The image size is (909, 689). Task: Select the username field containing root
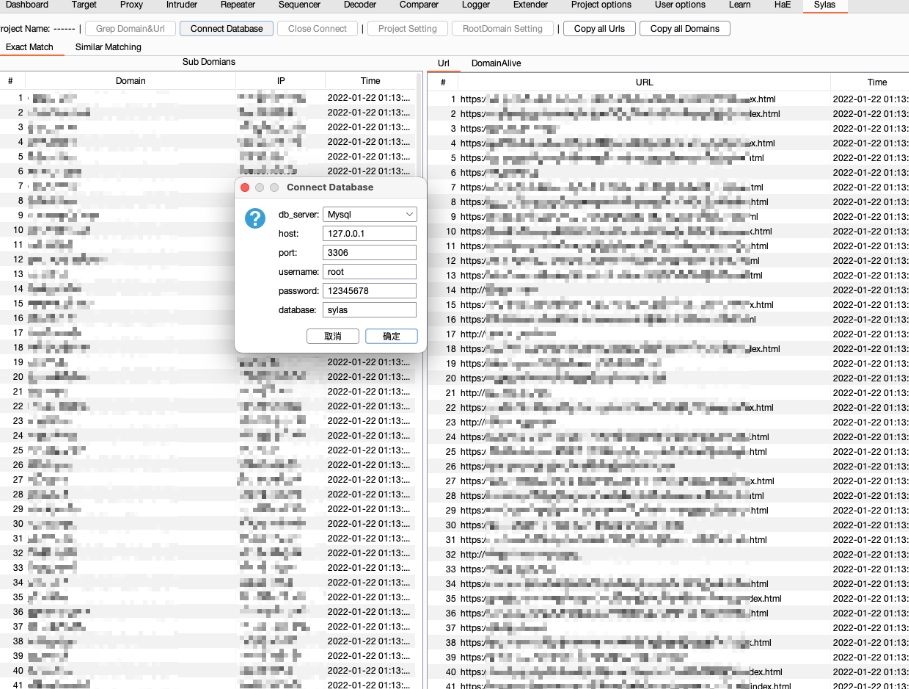pos(369,272)
